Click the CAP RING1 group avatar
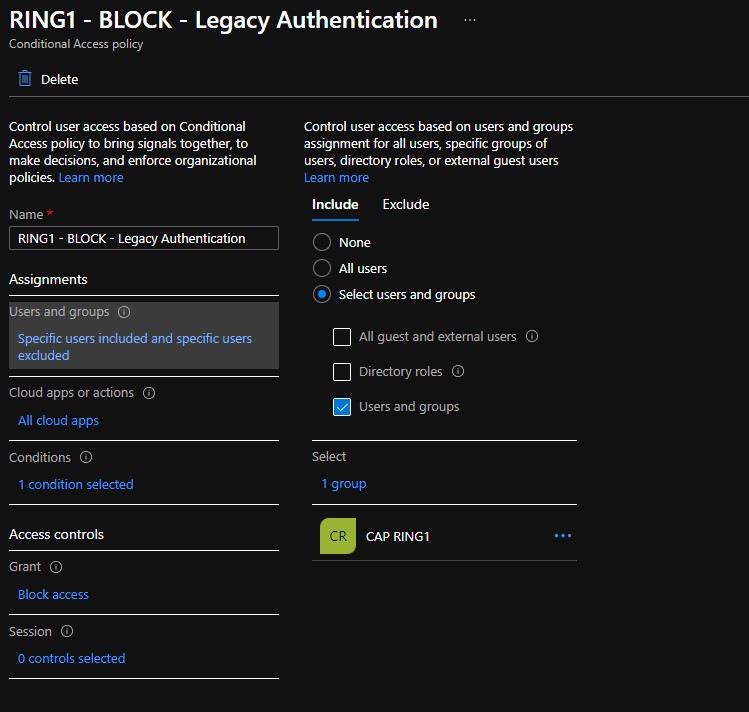 pos(338,536)
